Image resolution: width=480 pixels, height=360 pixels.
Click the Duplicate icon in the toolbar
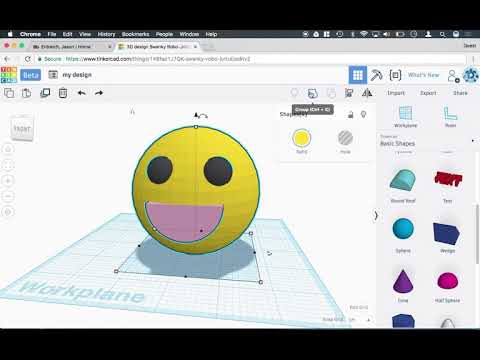[45, 93]
